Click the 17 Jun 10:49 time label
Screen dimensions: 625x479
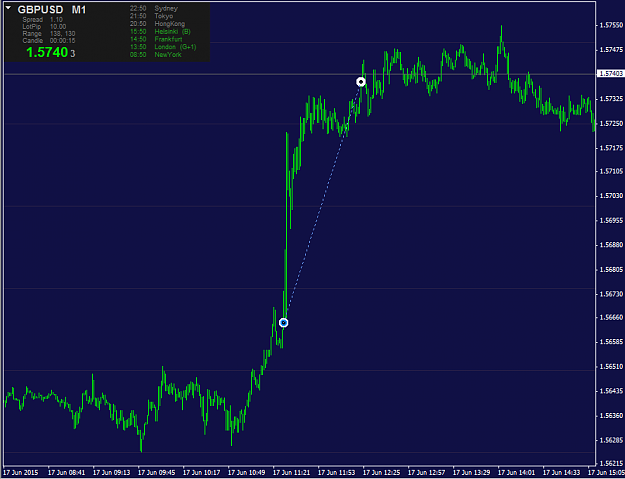point(247,473)
